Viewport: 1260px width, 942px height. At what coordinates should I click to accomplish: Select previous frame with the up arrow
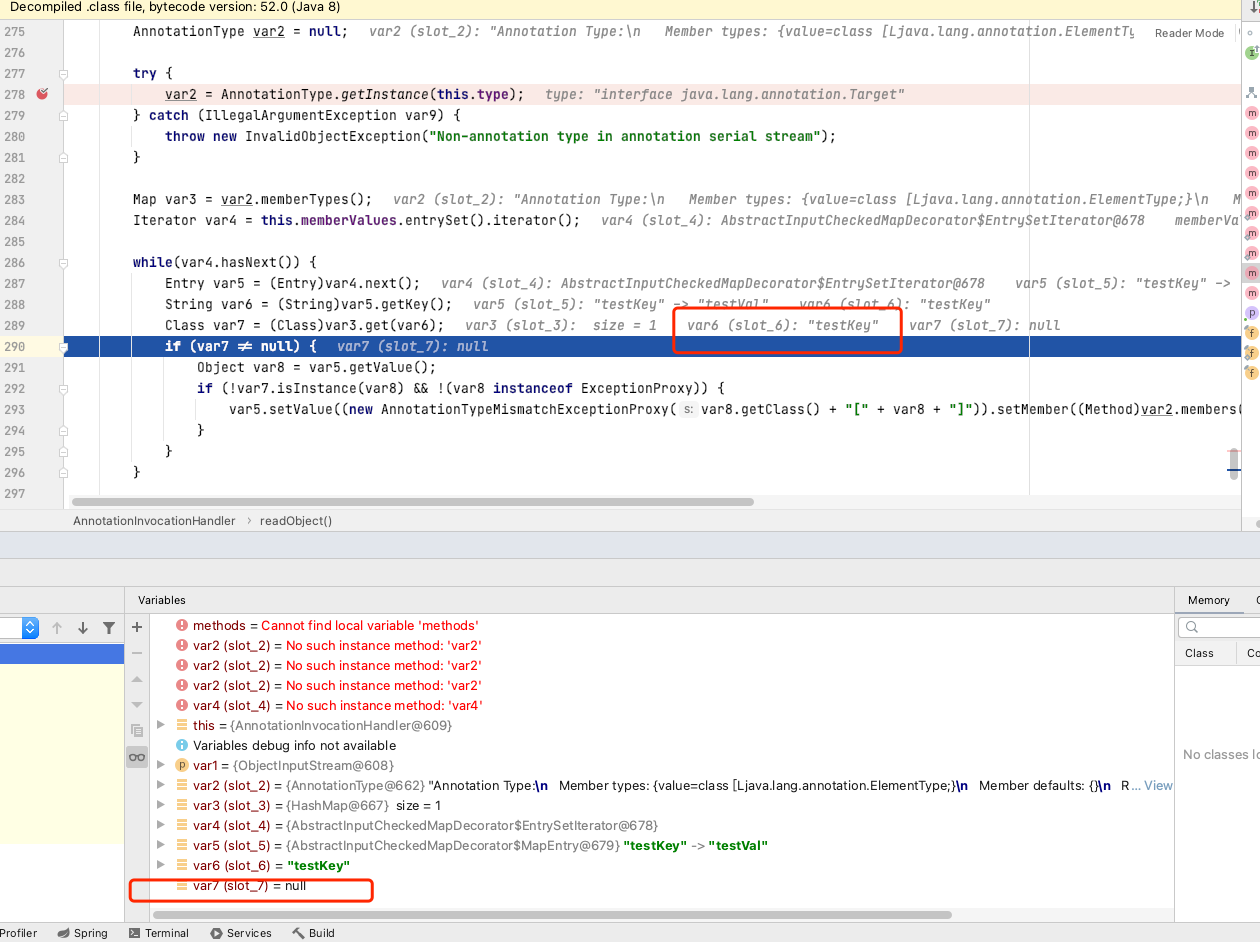(57, 628)
